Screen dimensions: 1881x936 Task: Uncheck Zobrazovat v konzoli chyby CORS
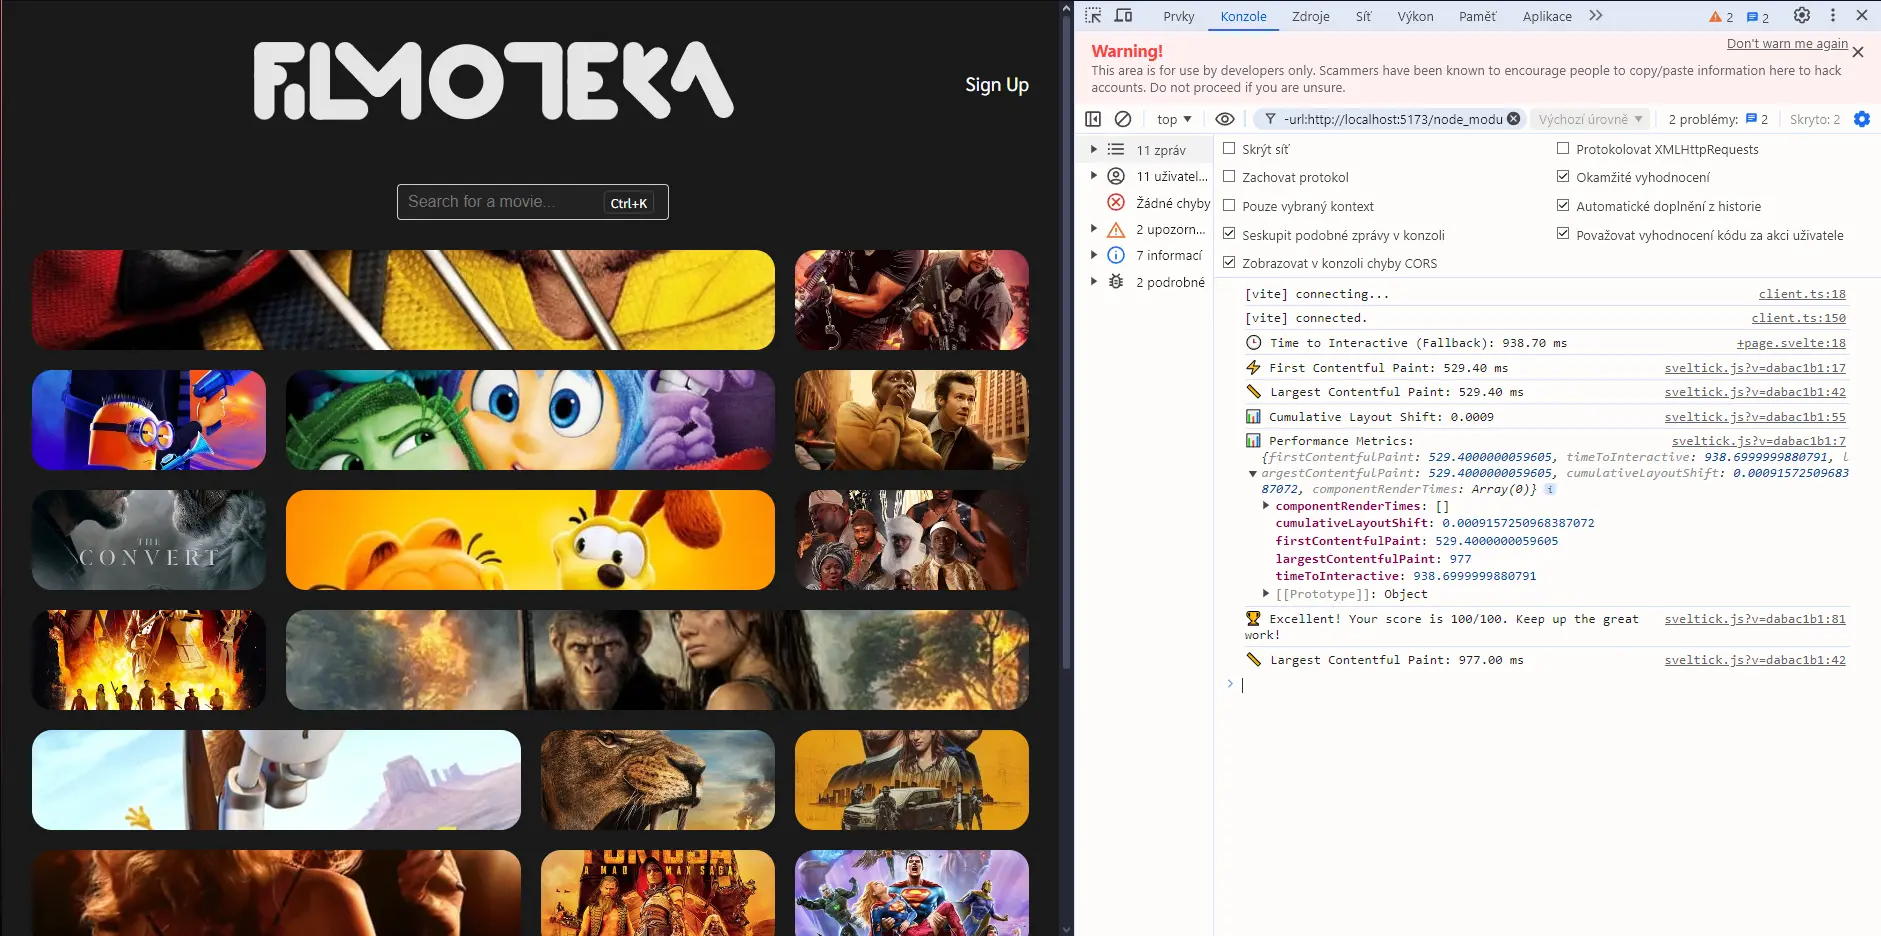[1230, 263]
